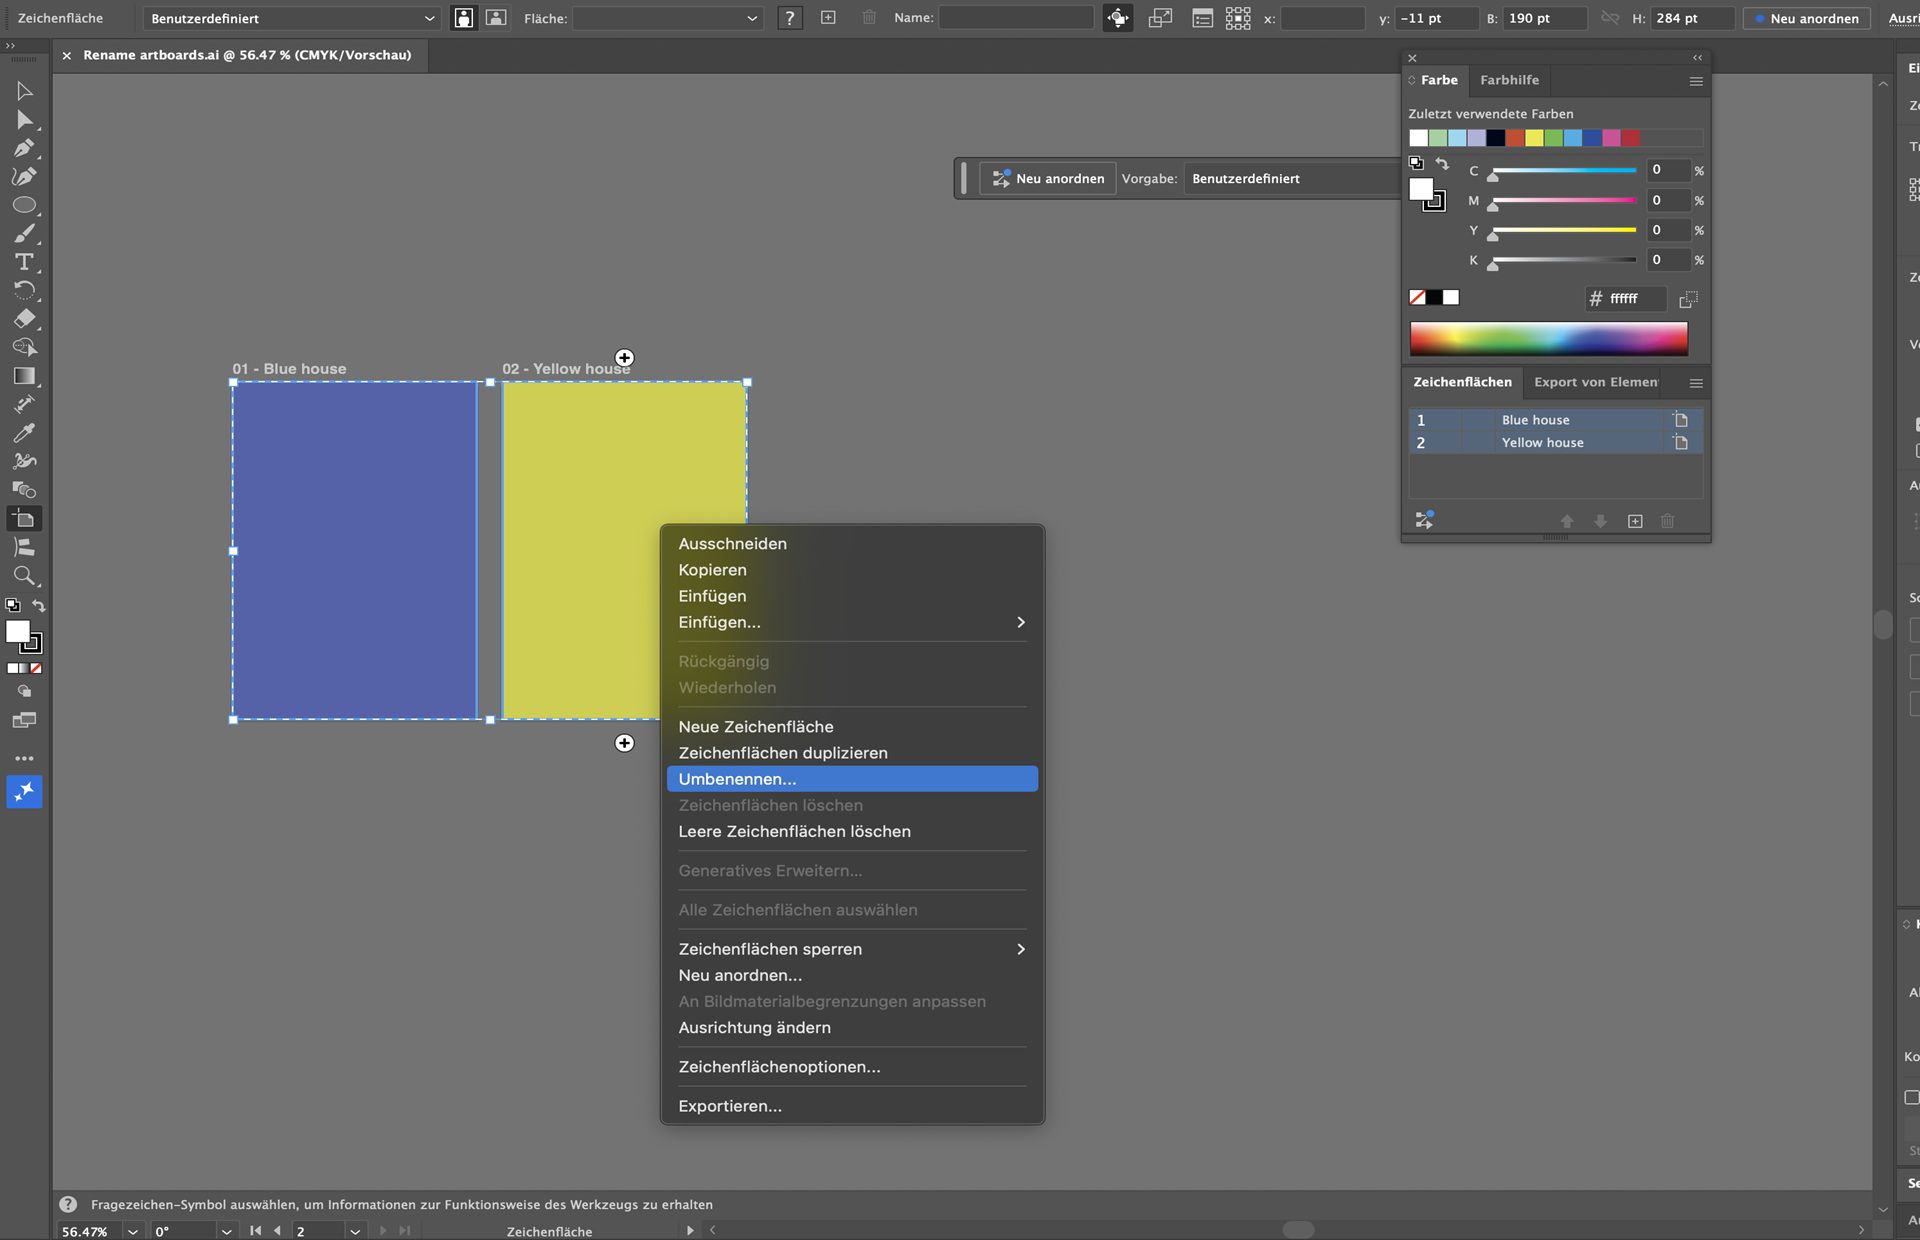This screenshot has width=1920, height=1240.
Task: Click move artwork with artboard icon
Action: 1118,18
